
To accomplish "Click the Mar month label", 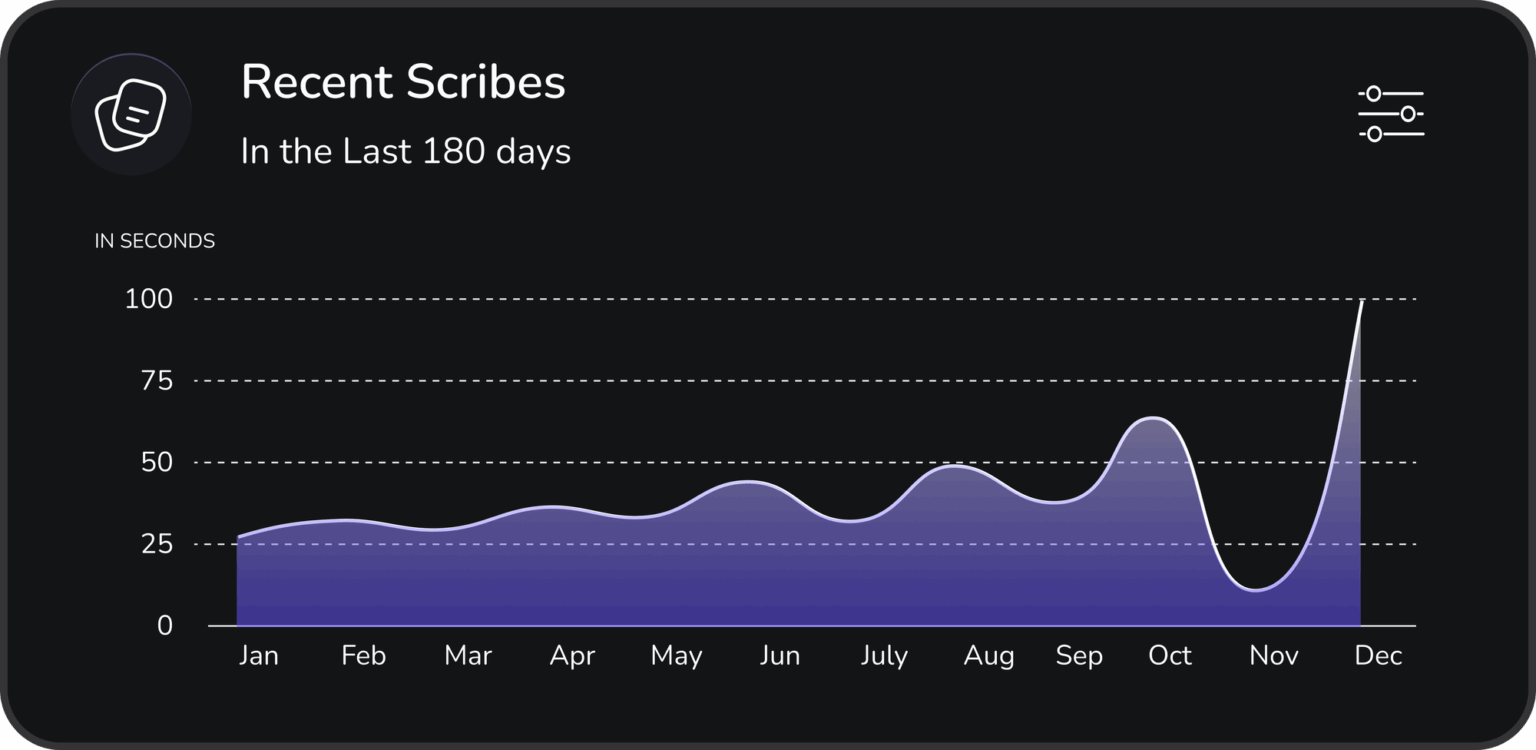I will [x=468, y=656].
